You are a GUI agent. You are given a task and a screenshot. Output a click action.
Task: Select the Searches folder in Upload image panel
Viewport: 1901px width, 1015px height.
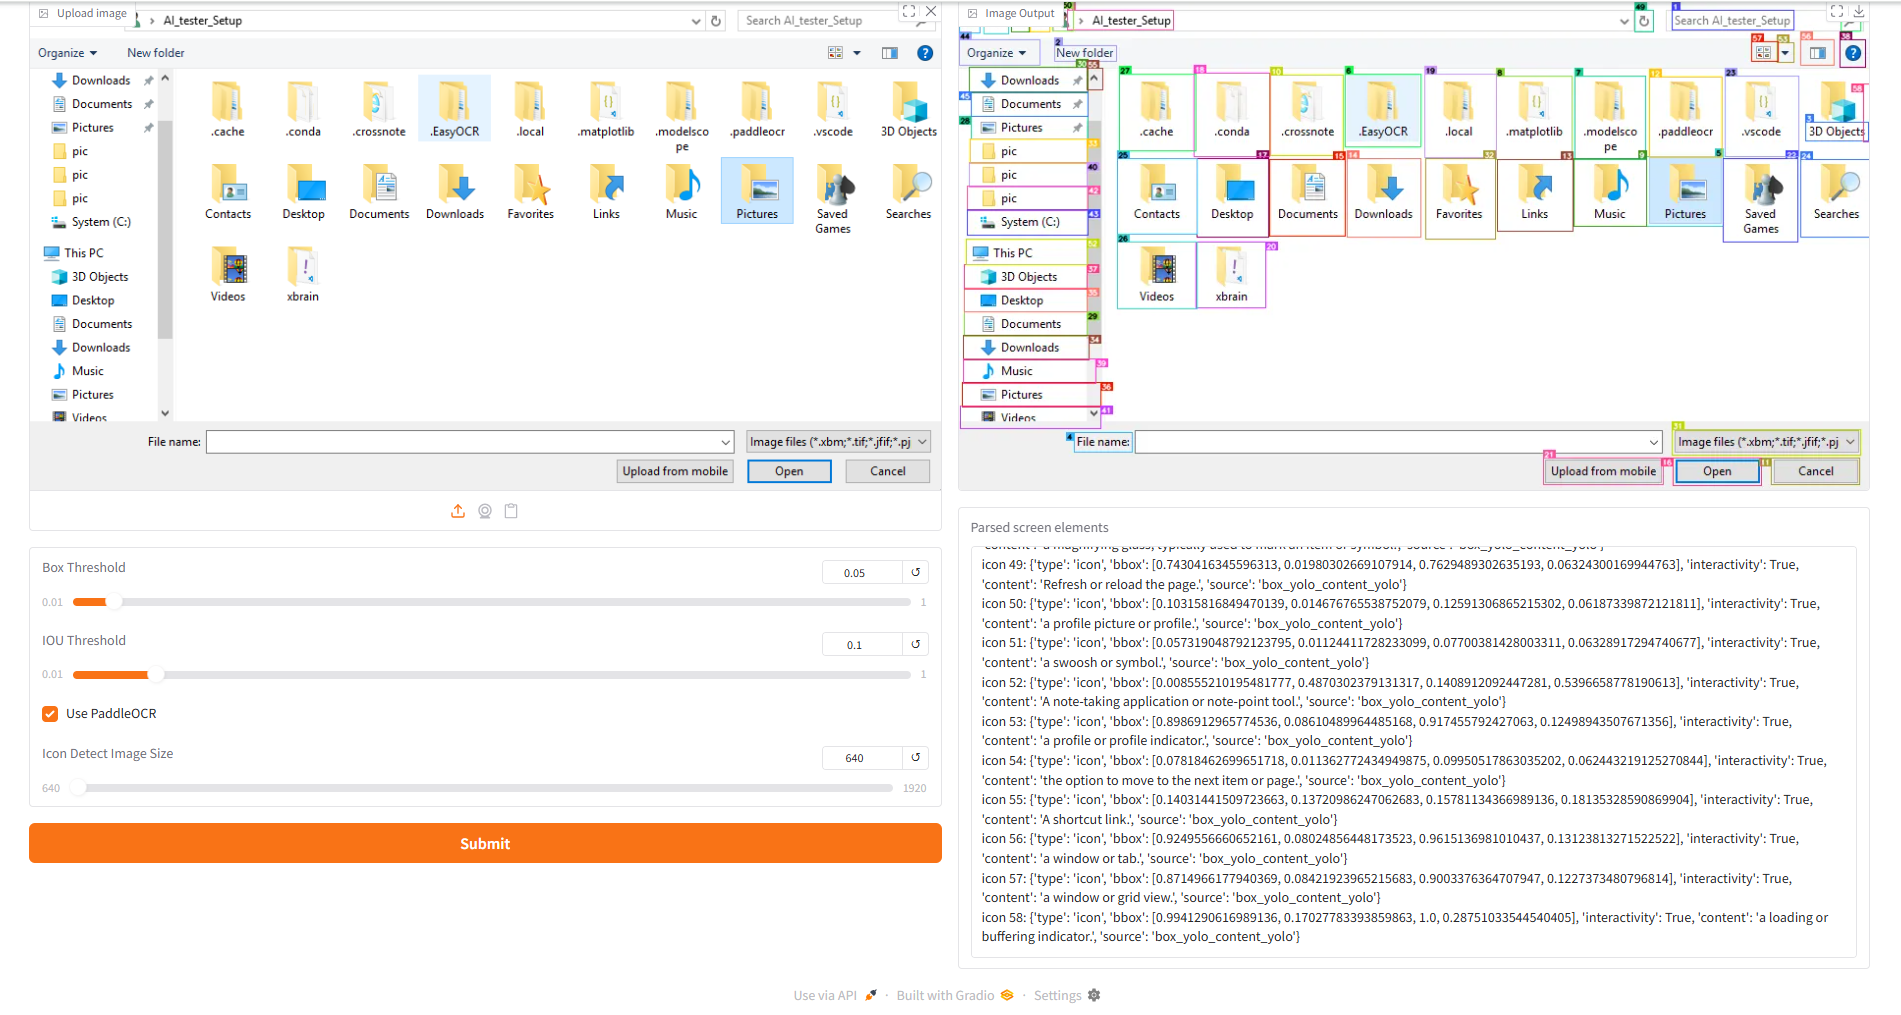[x=908, y=192]
